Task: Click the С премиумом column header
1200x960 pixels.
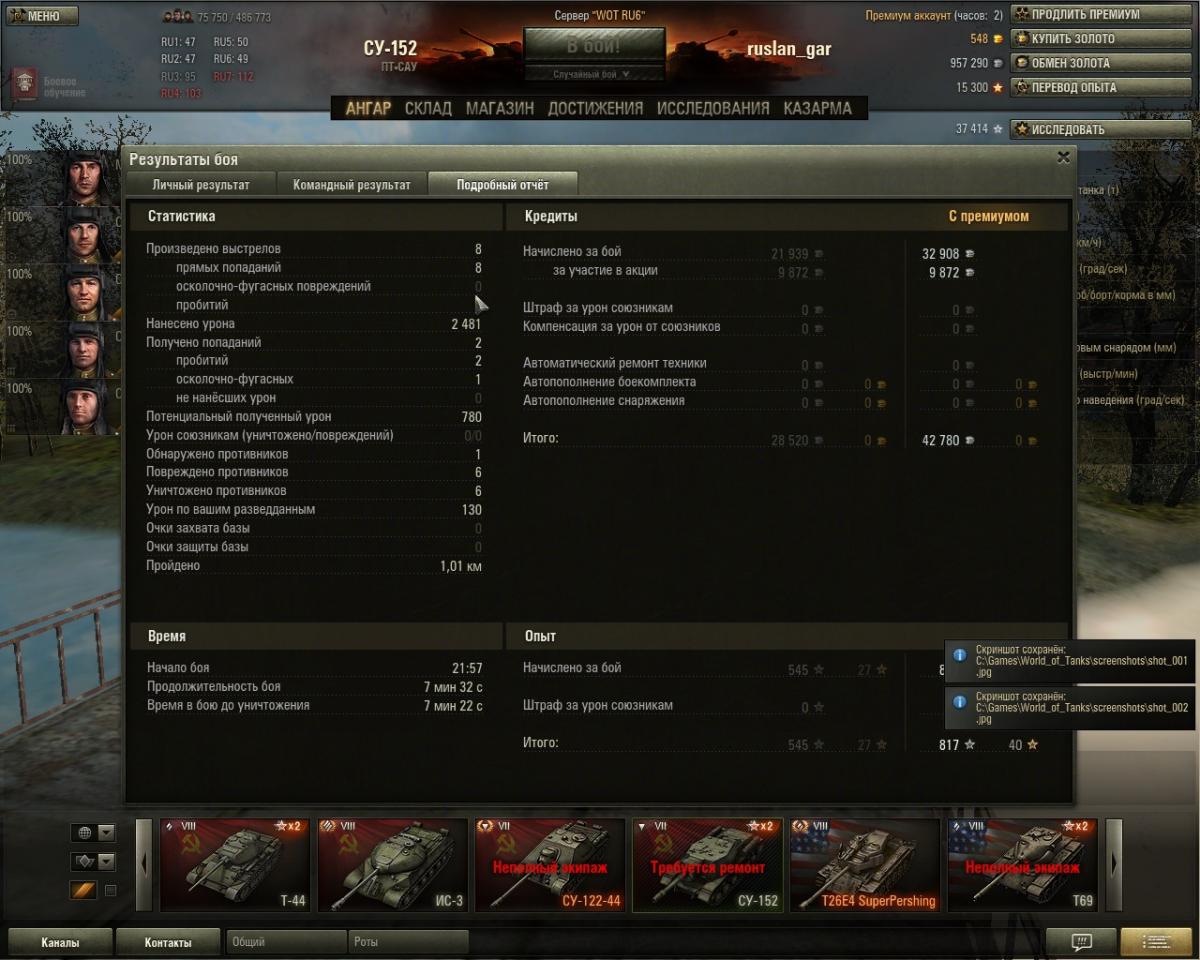Action: pos(988,216)
